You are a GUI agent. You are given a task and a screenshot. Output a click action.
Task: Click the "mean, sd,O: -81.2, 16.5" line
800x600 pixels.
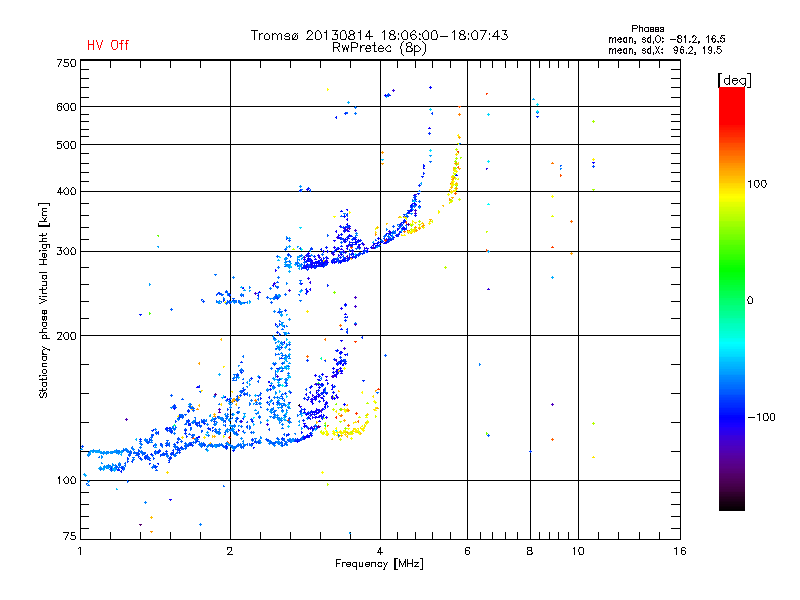click(x=666, y=39)
